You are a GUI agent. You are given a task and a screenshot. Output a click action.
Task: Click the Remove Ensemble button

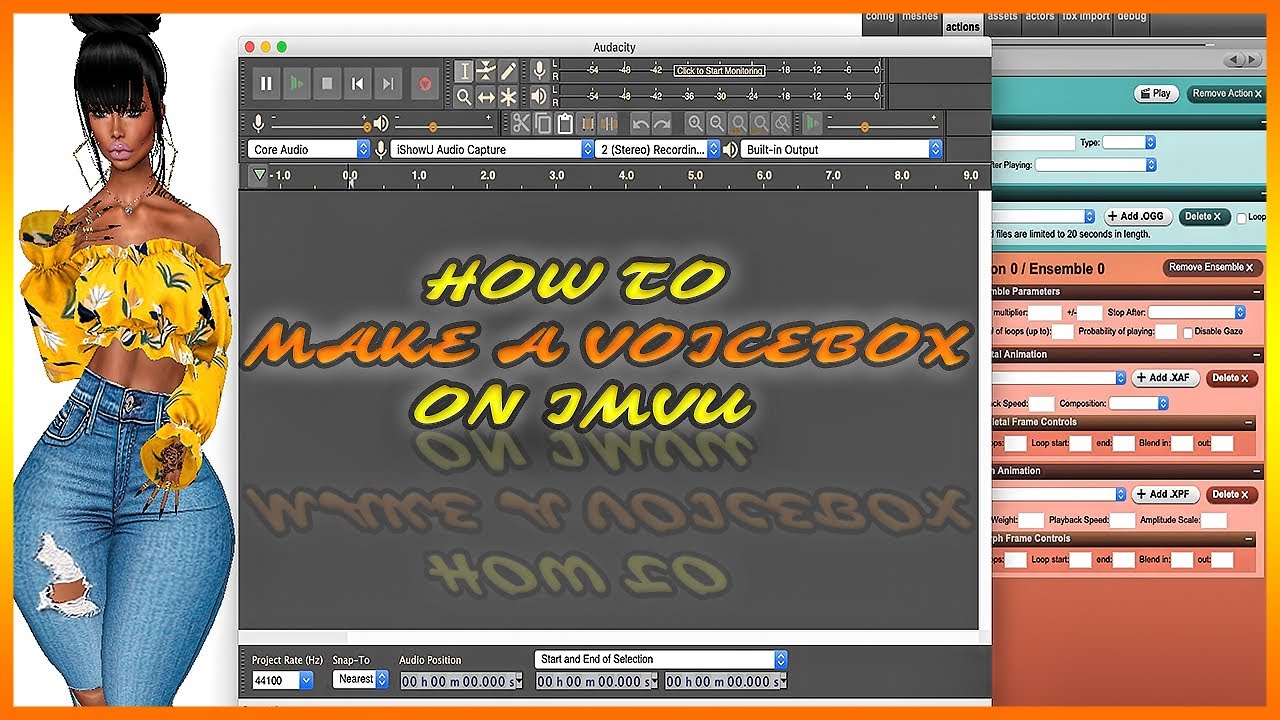click(1213, 268)
